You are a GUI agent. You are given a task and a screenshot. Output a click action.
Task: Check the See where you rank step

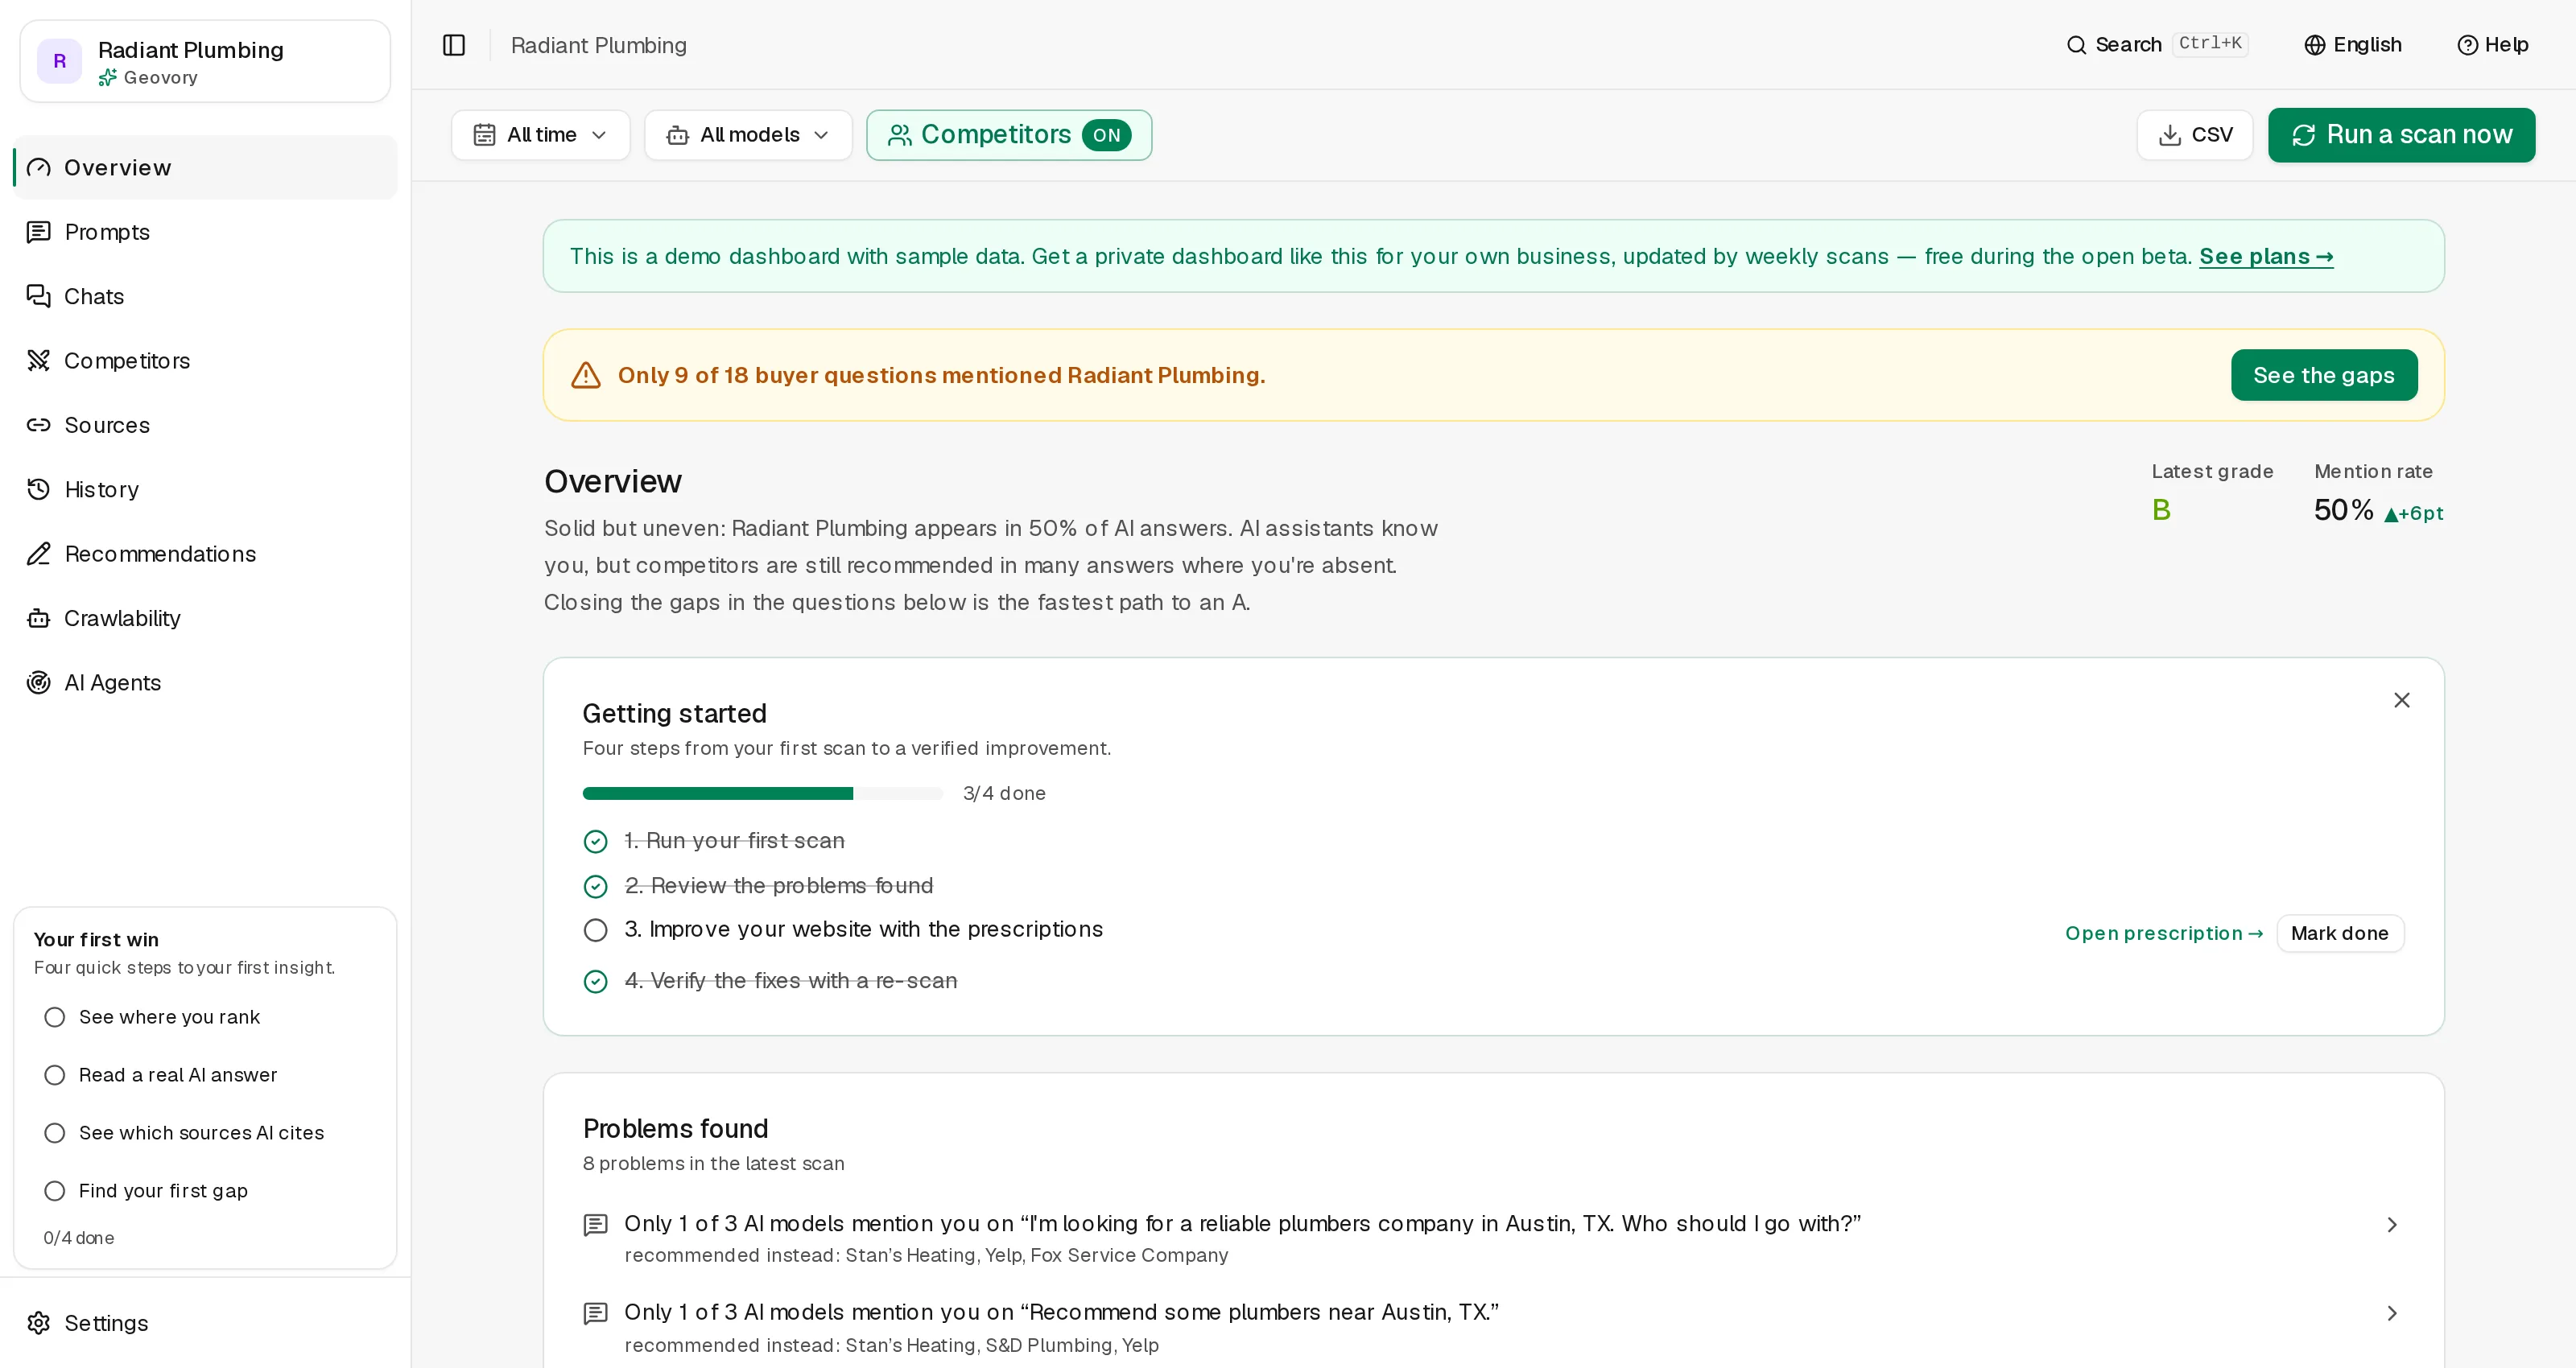tap(55, 1017)
